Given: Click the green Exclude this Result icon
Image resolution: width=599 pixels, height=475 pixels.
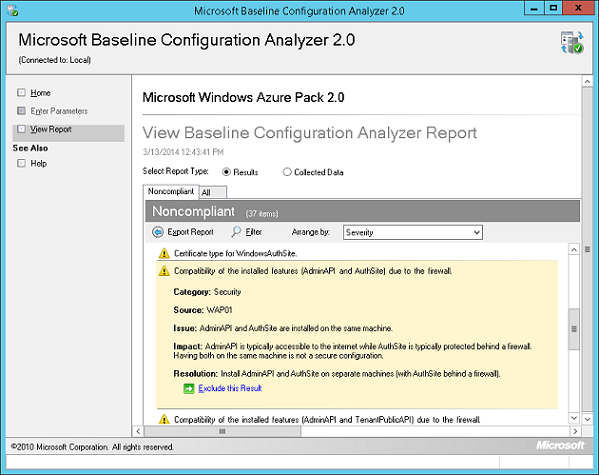Looking at the screenshot, I should click(x=189, y=389).
